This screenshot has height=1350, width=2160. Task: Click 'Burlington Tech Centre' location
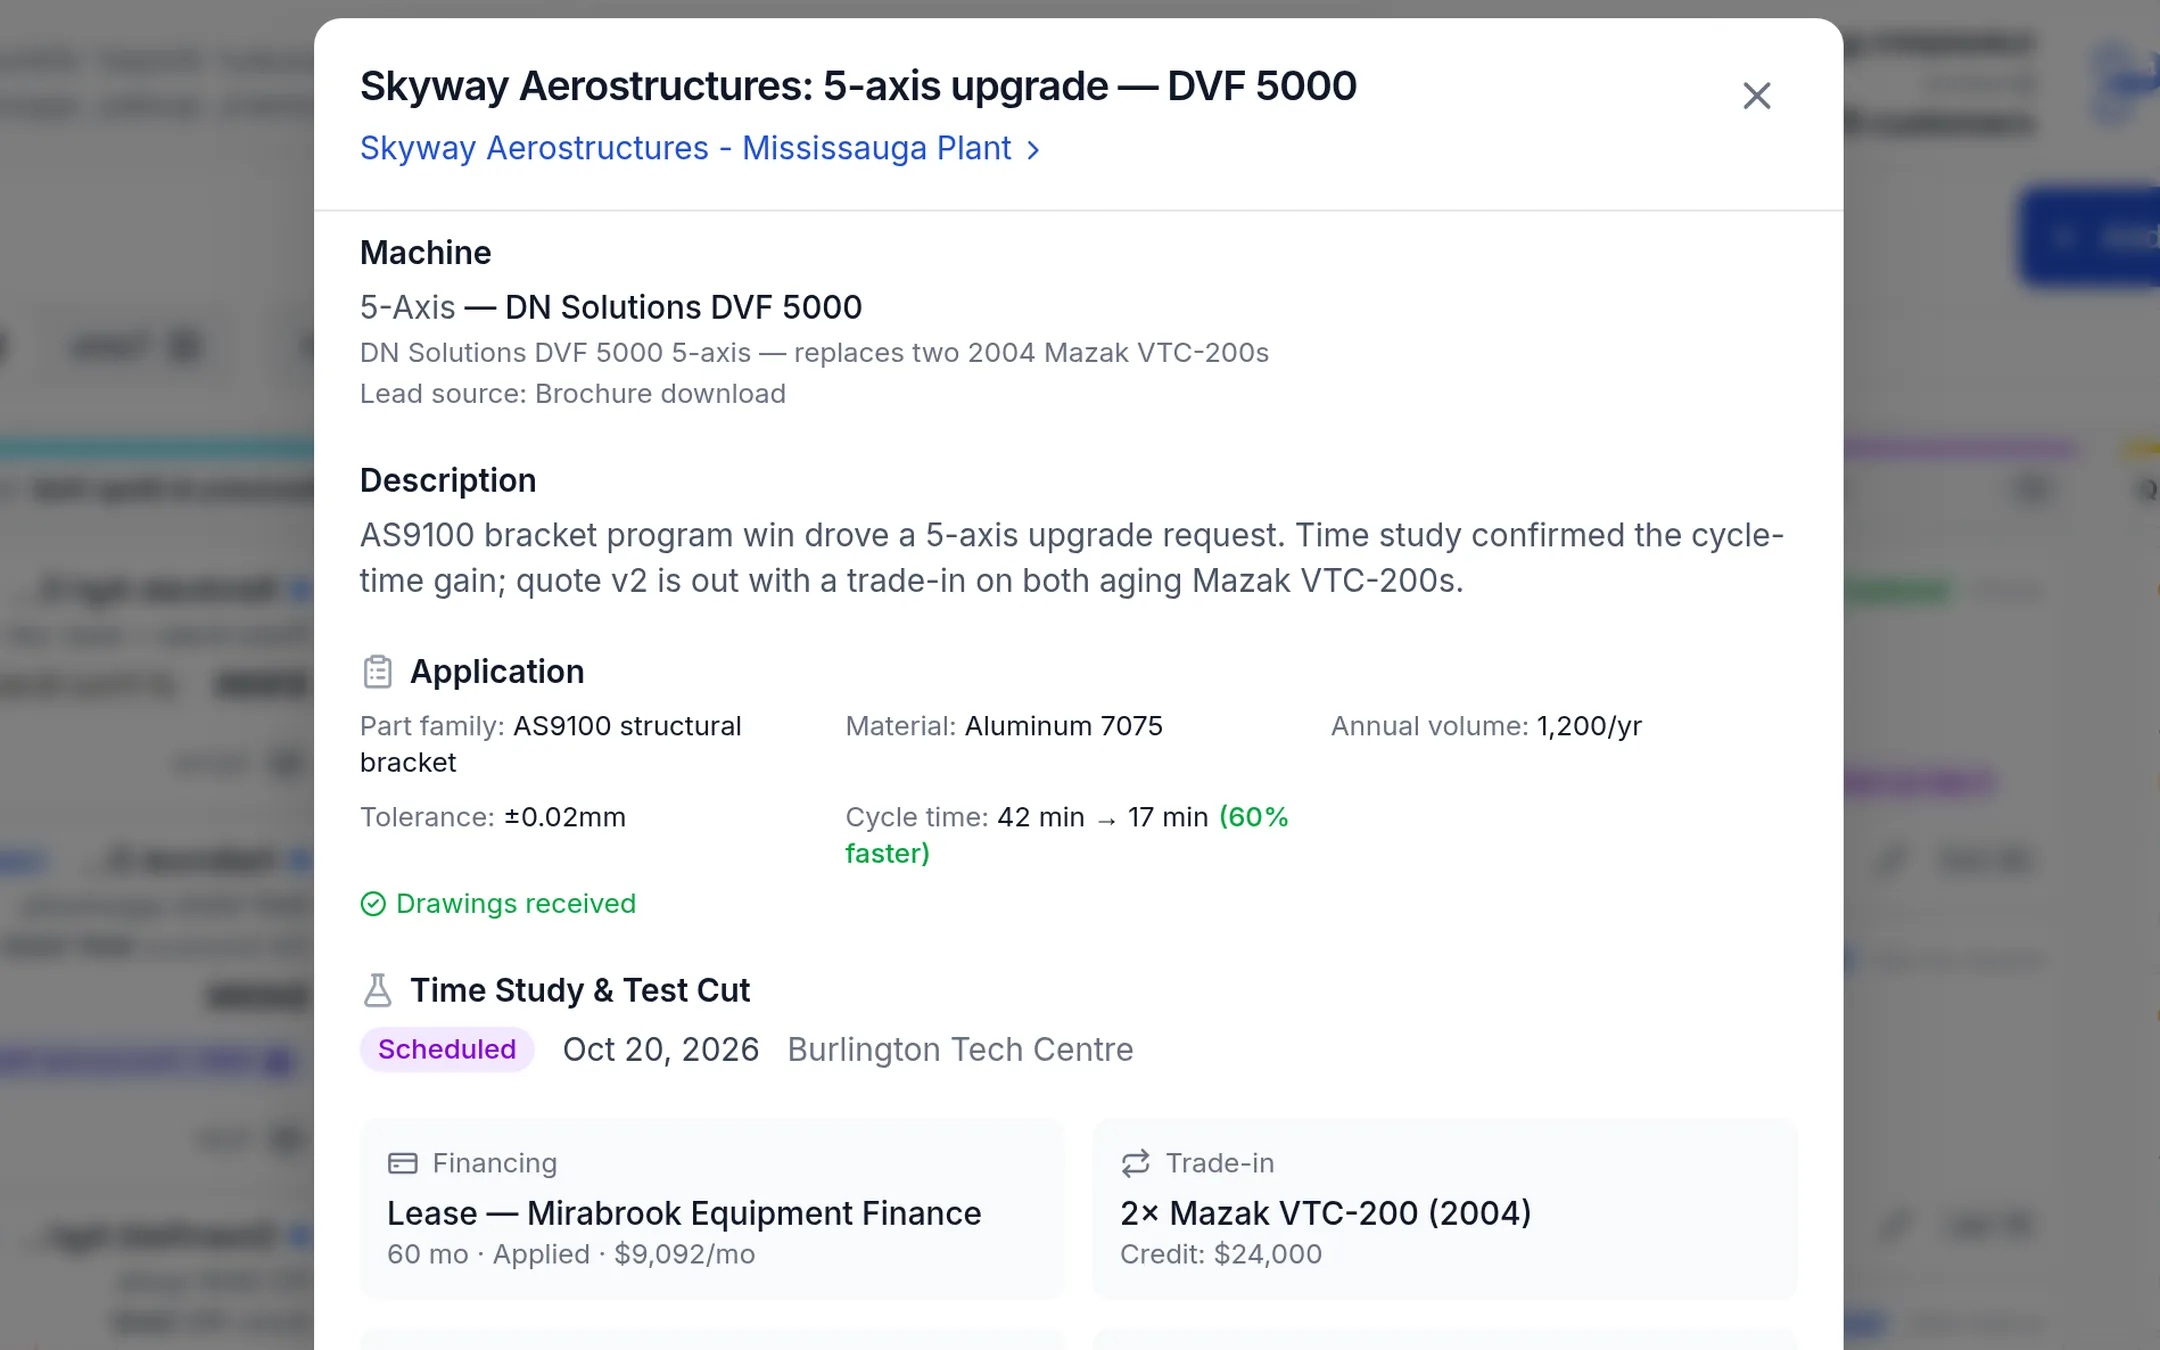point(960,1050)
